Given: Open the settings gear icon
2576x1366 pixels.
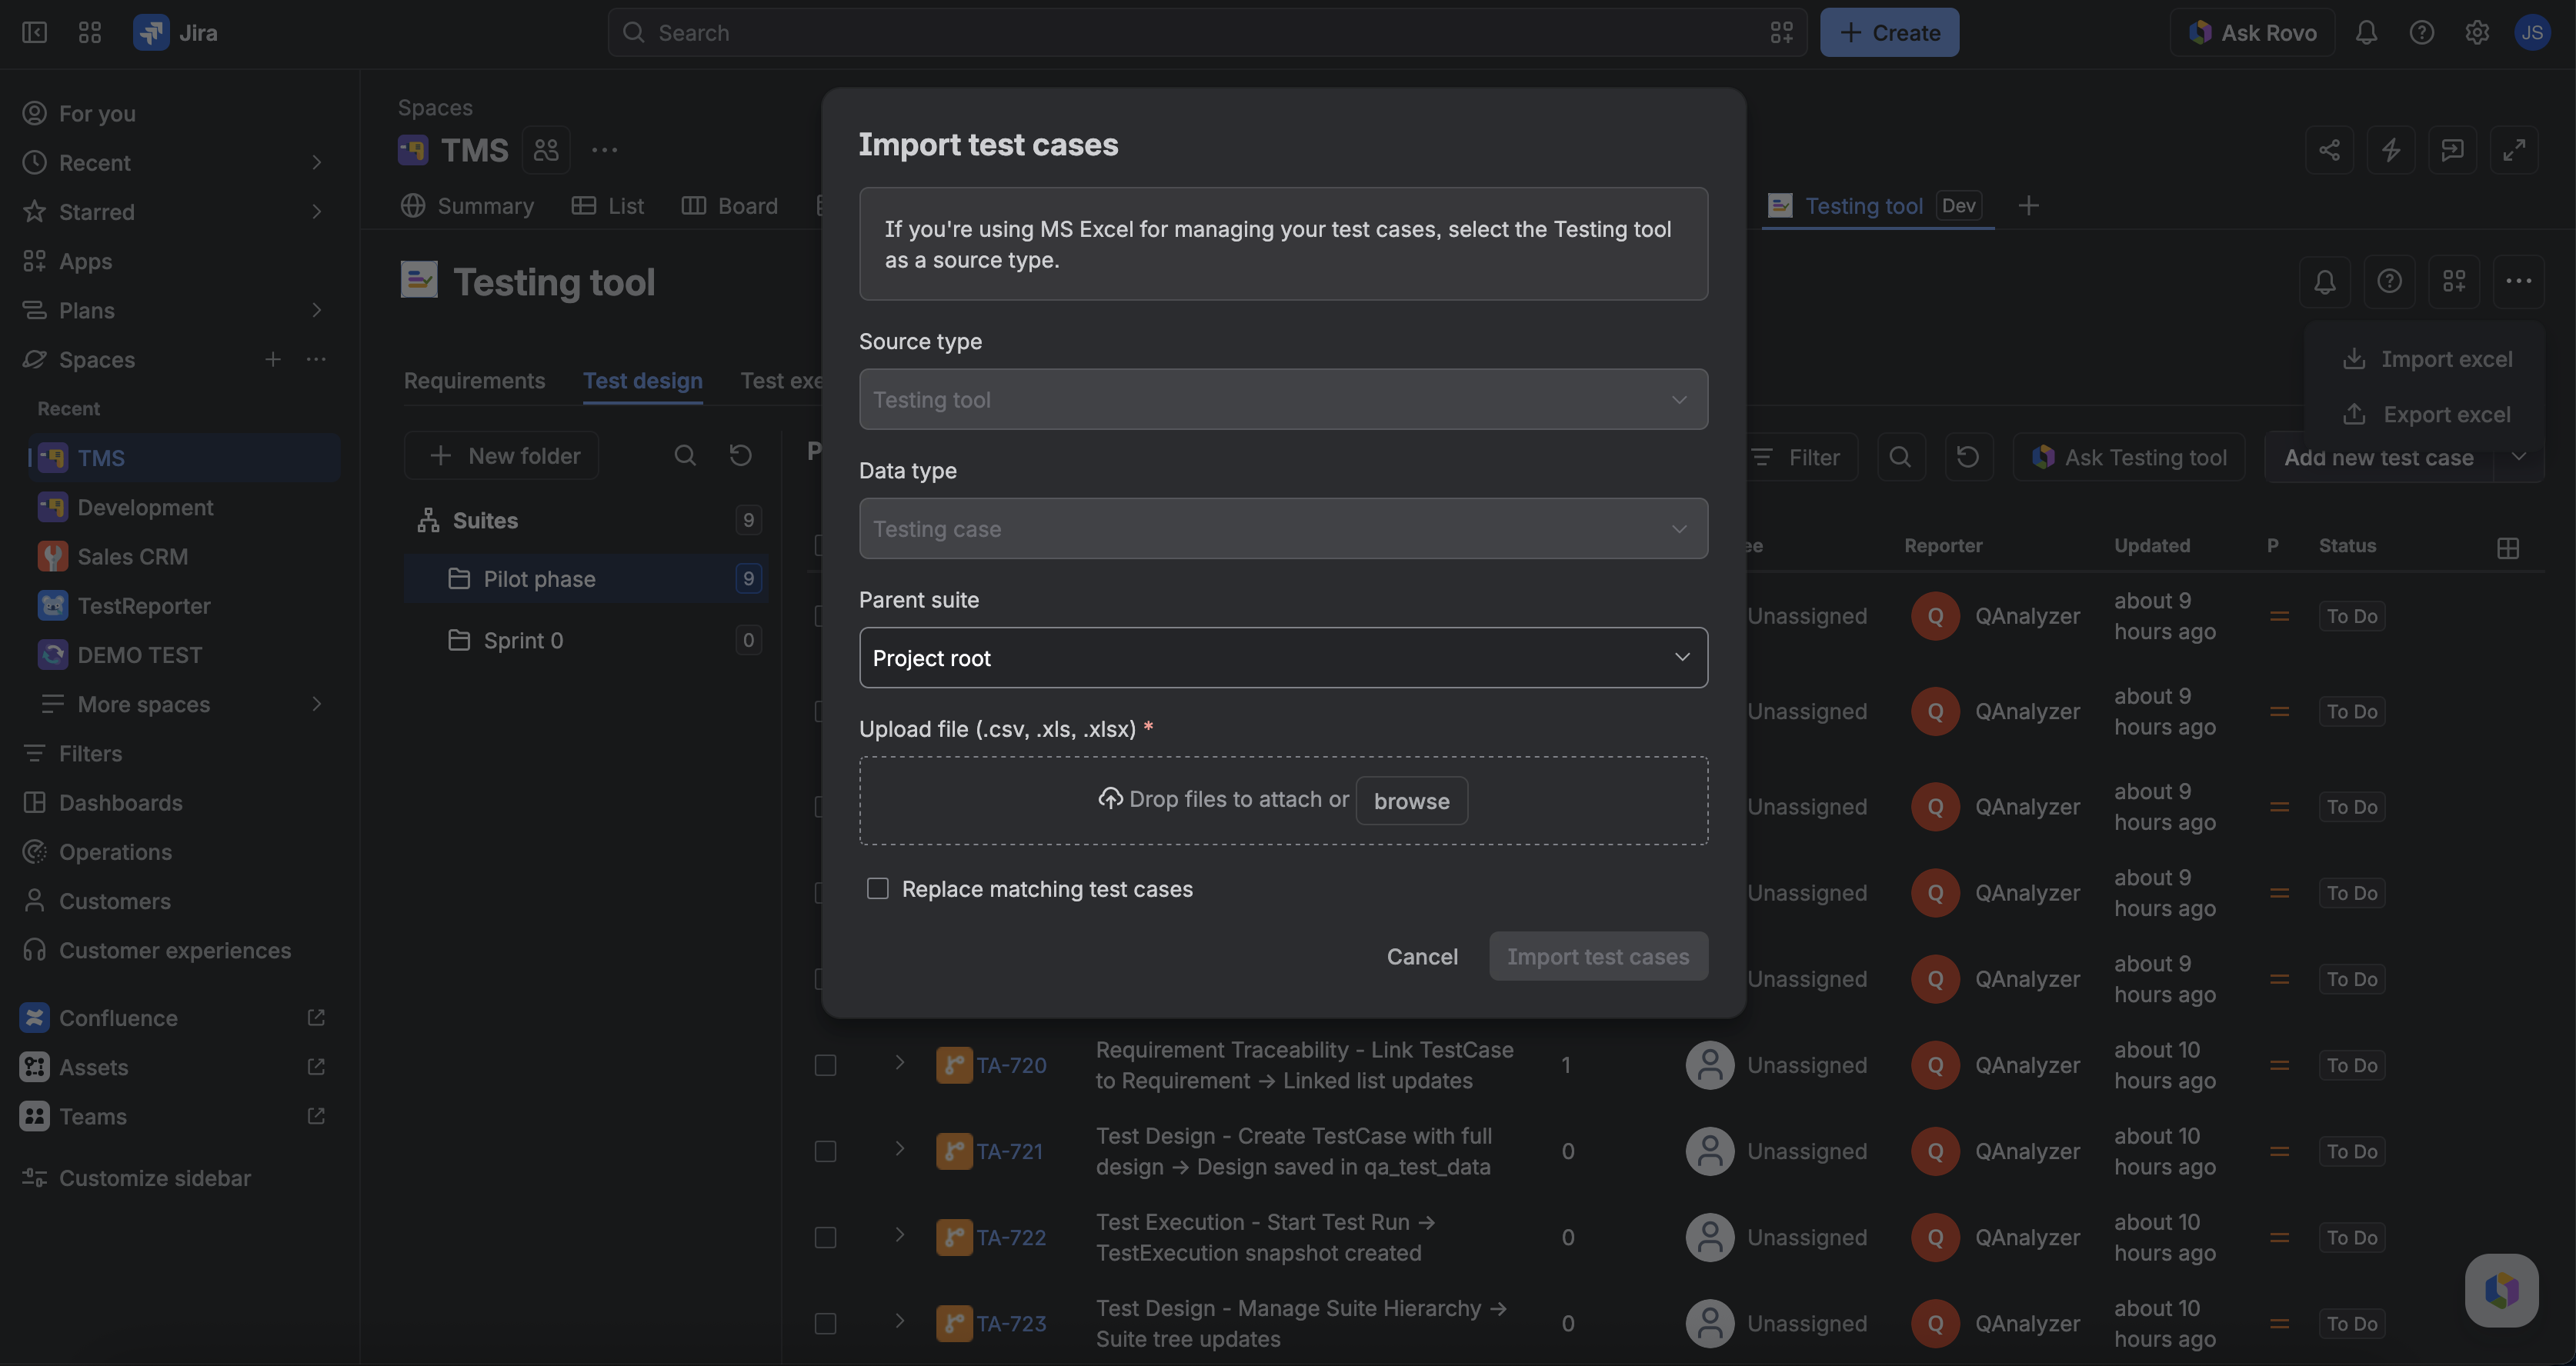Looking at the screenshot, I should click(x=2476, y=32).
